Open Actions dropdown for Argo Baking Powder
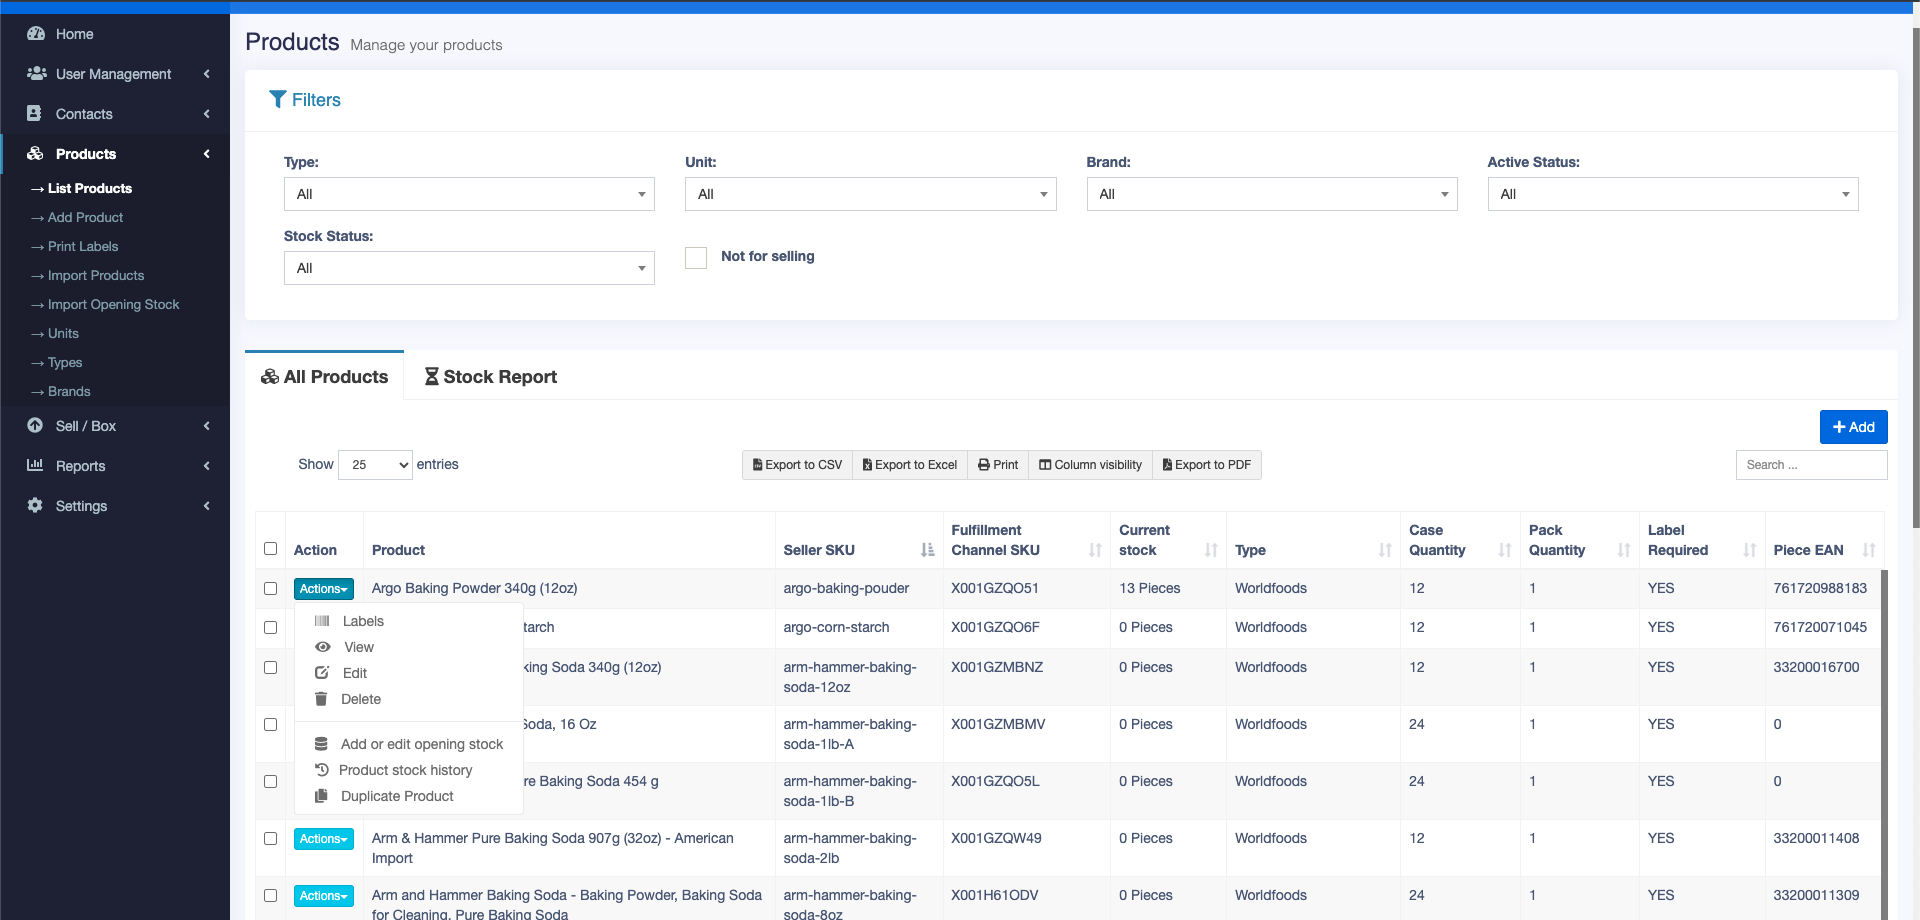This screenshot has height=920, width=1920. point(323,589)
